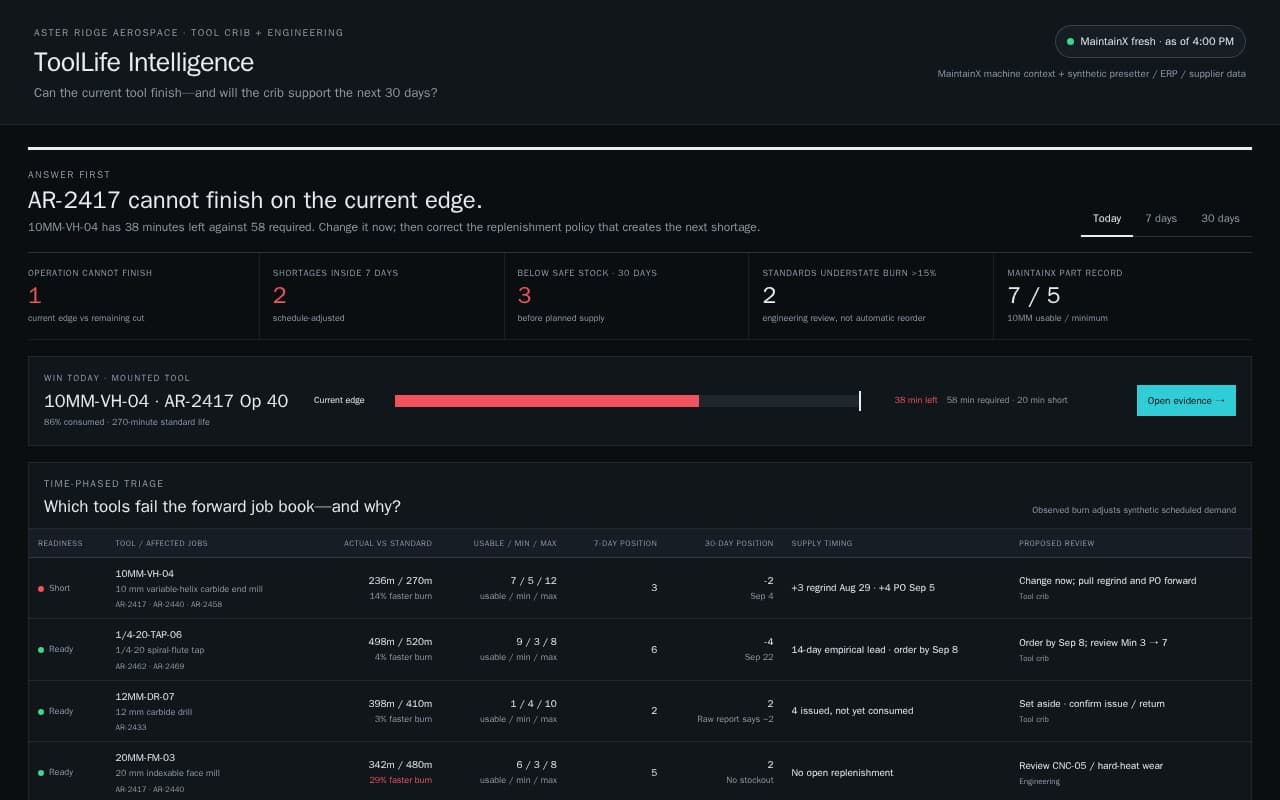The width and height of the screenshot is (1280, 800).
Task: Select the 1/4-20-TAP-06 tool name
Action: 149,635
